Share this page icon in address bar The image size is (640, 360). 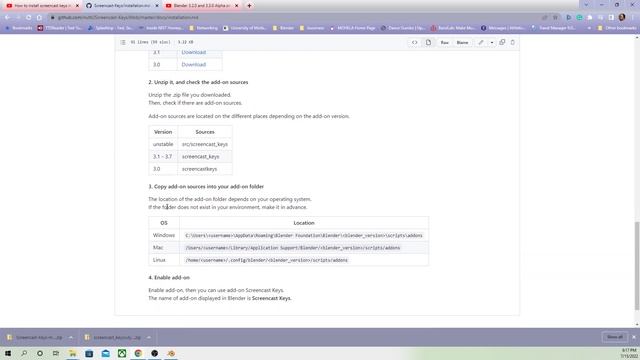(544, 18)
